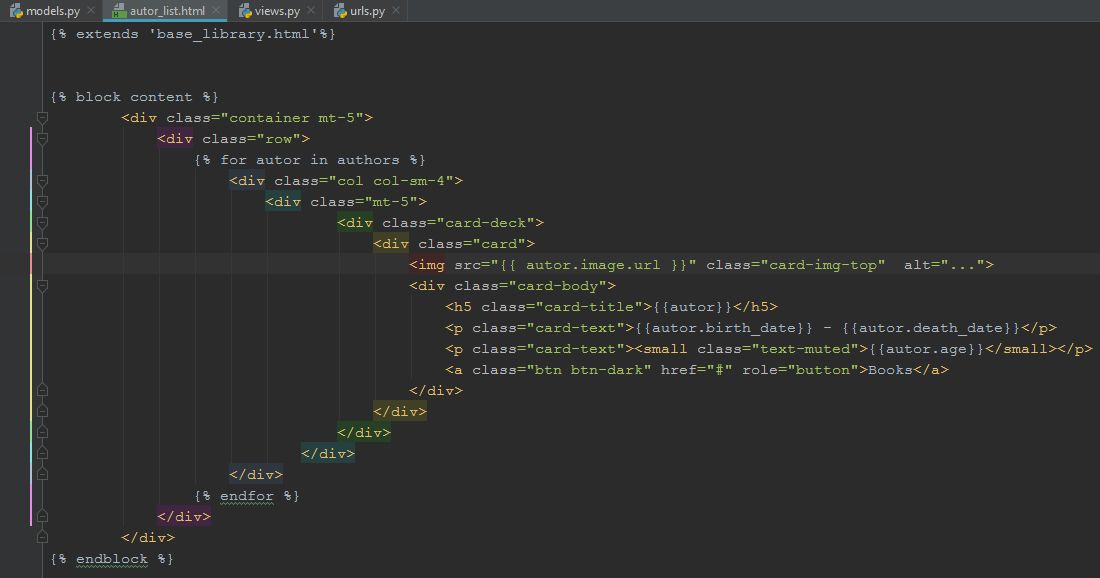
Task: Click the {{autor.age}} variable
Action: [926, 349]
